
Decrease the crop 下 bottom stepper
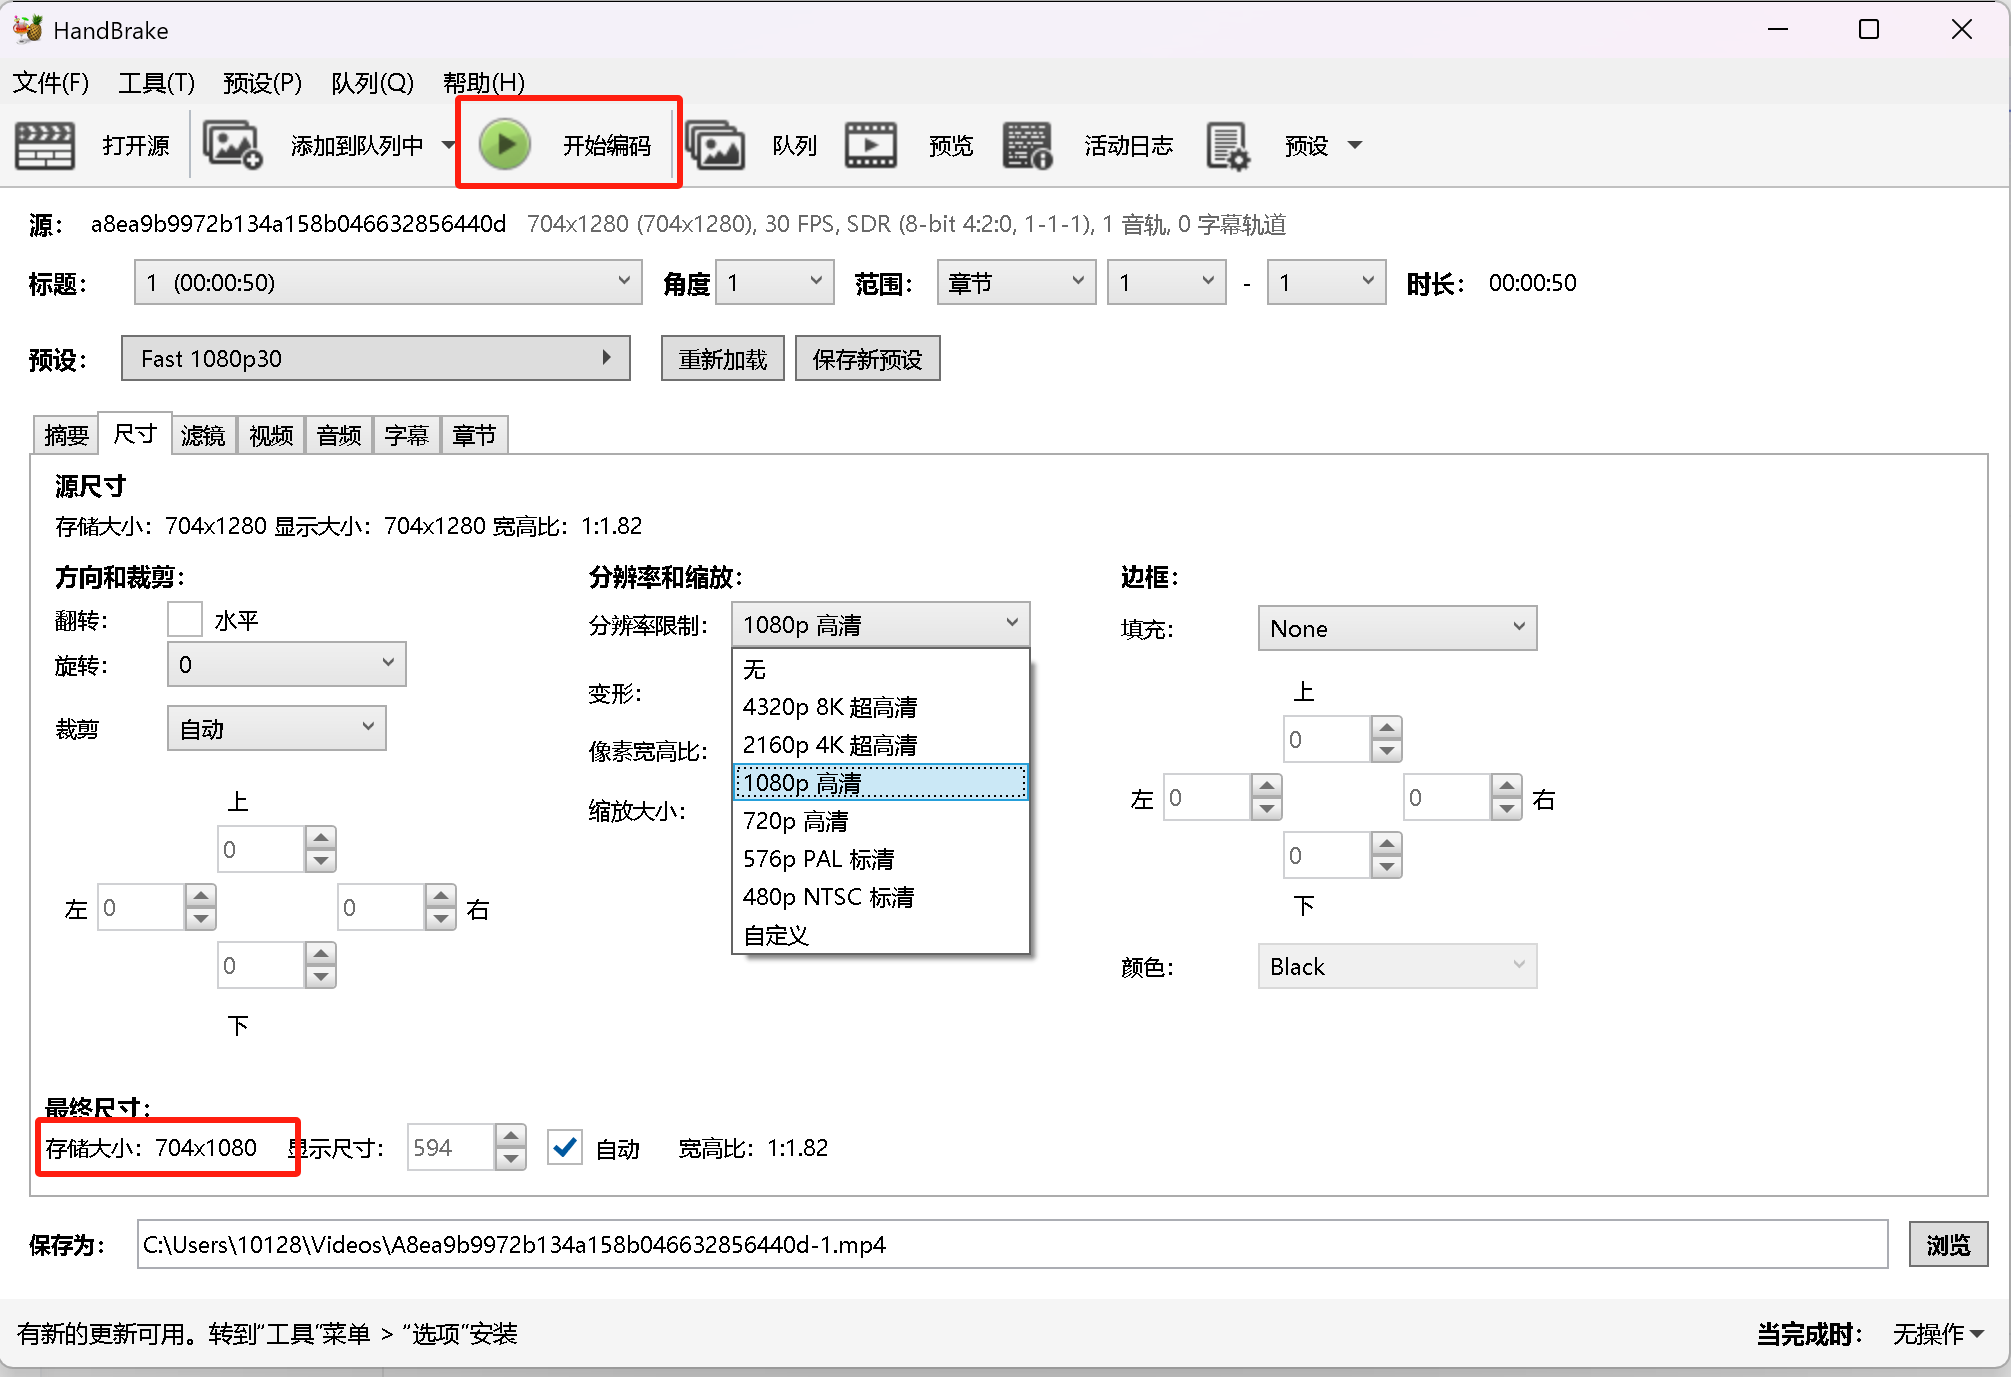coord(321,977)
